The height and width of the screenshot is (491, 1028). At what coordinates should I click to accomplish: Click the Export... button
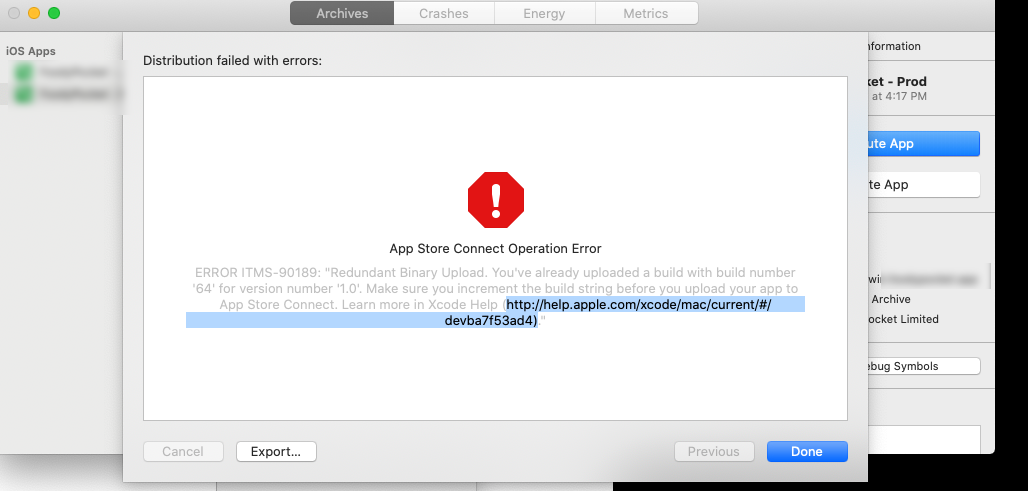pyautogui.click(x=276, y=451)
